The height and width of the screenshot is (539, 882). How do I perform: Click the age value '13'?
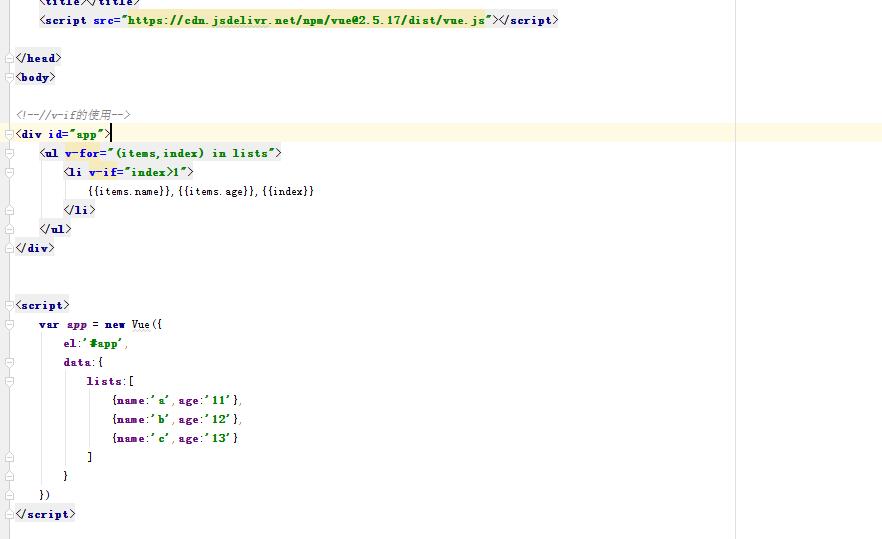coord(218,438)
